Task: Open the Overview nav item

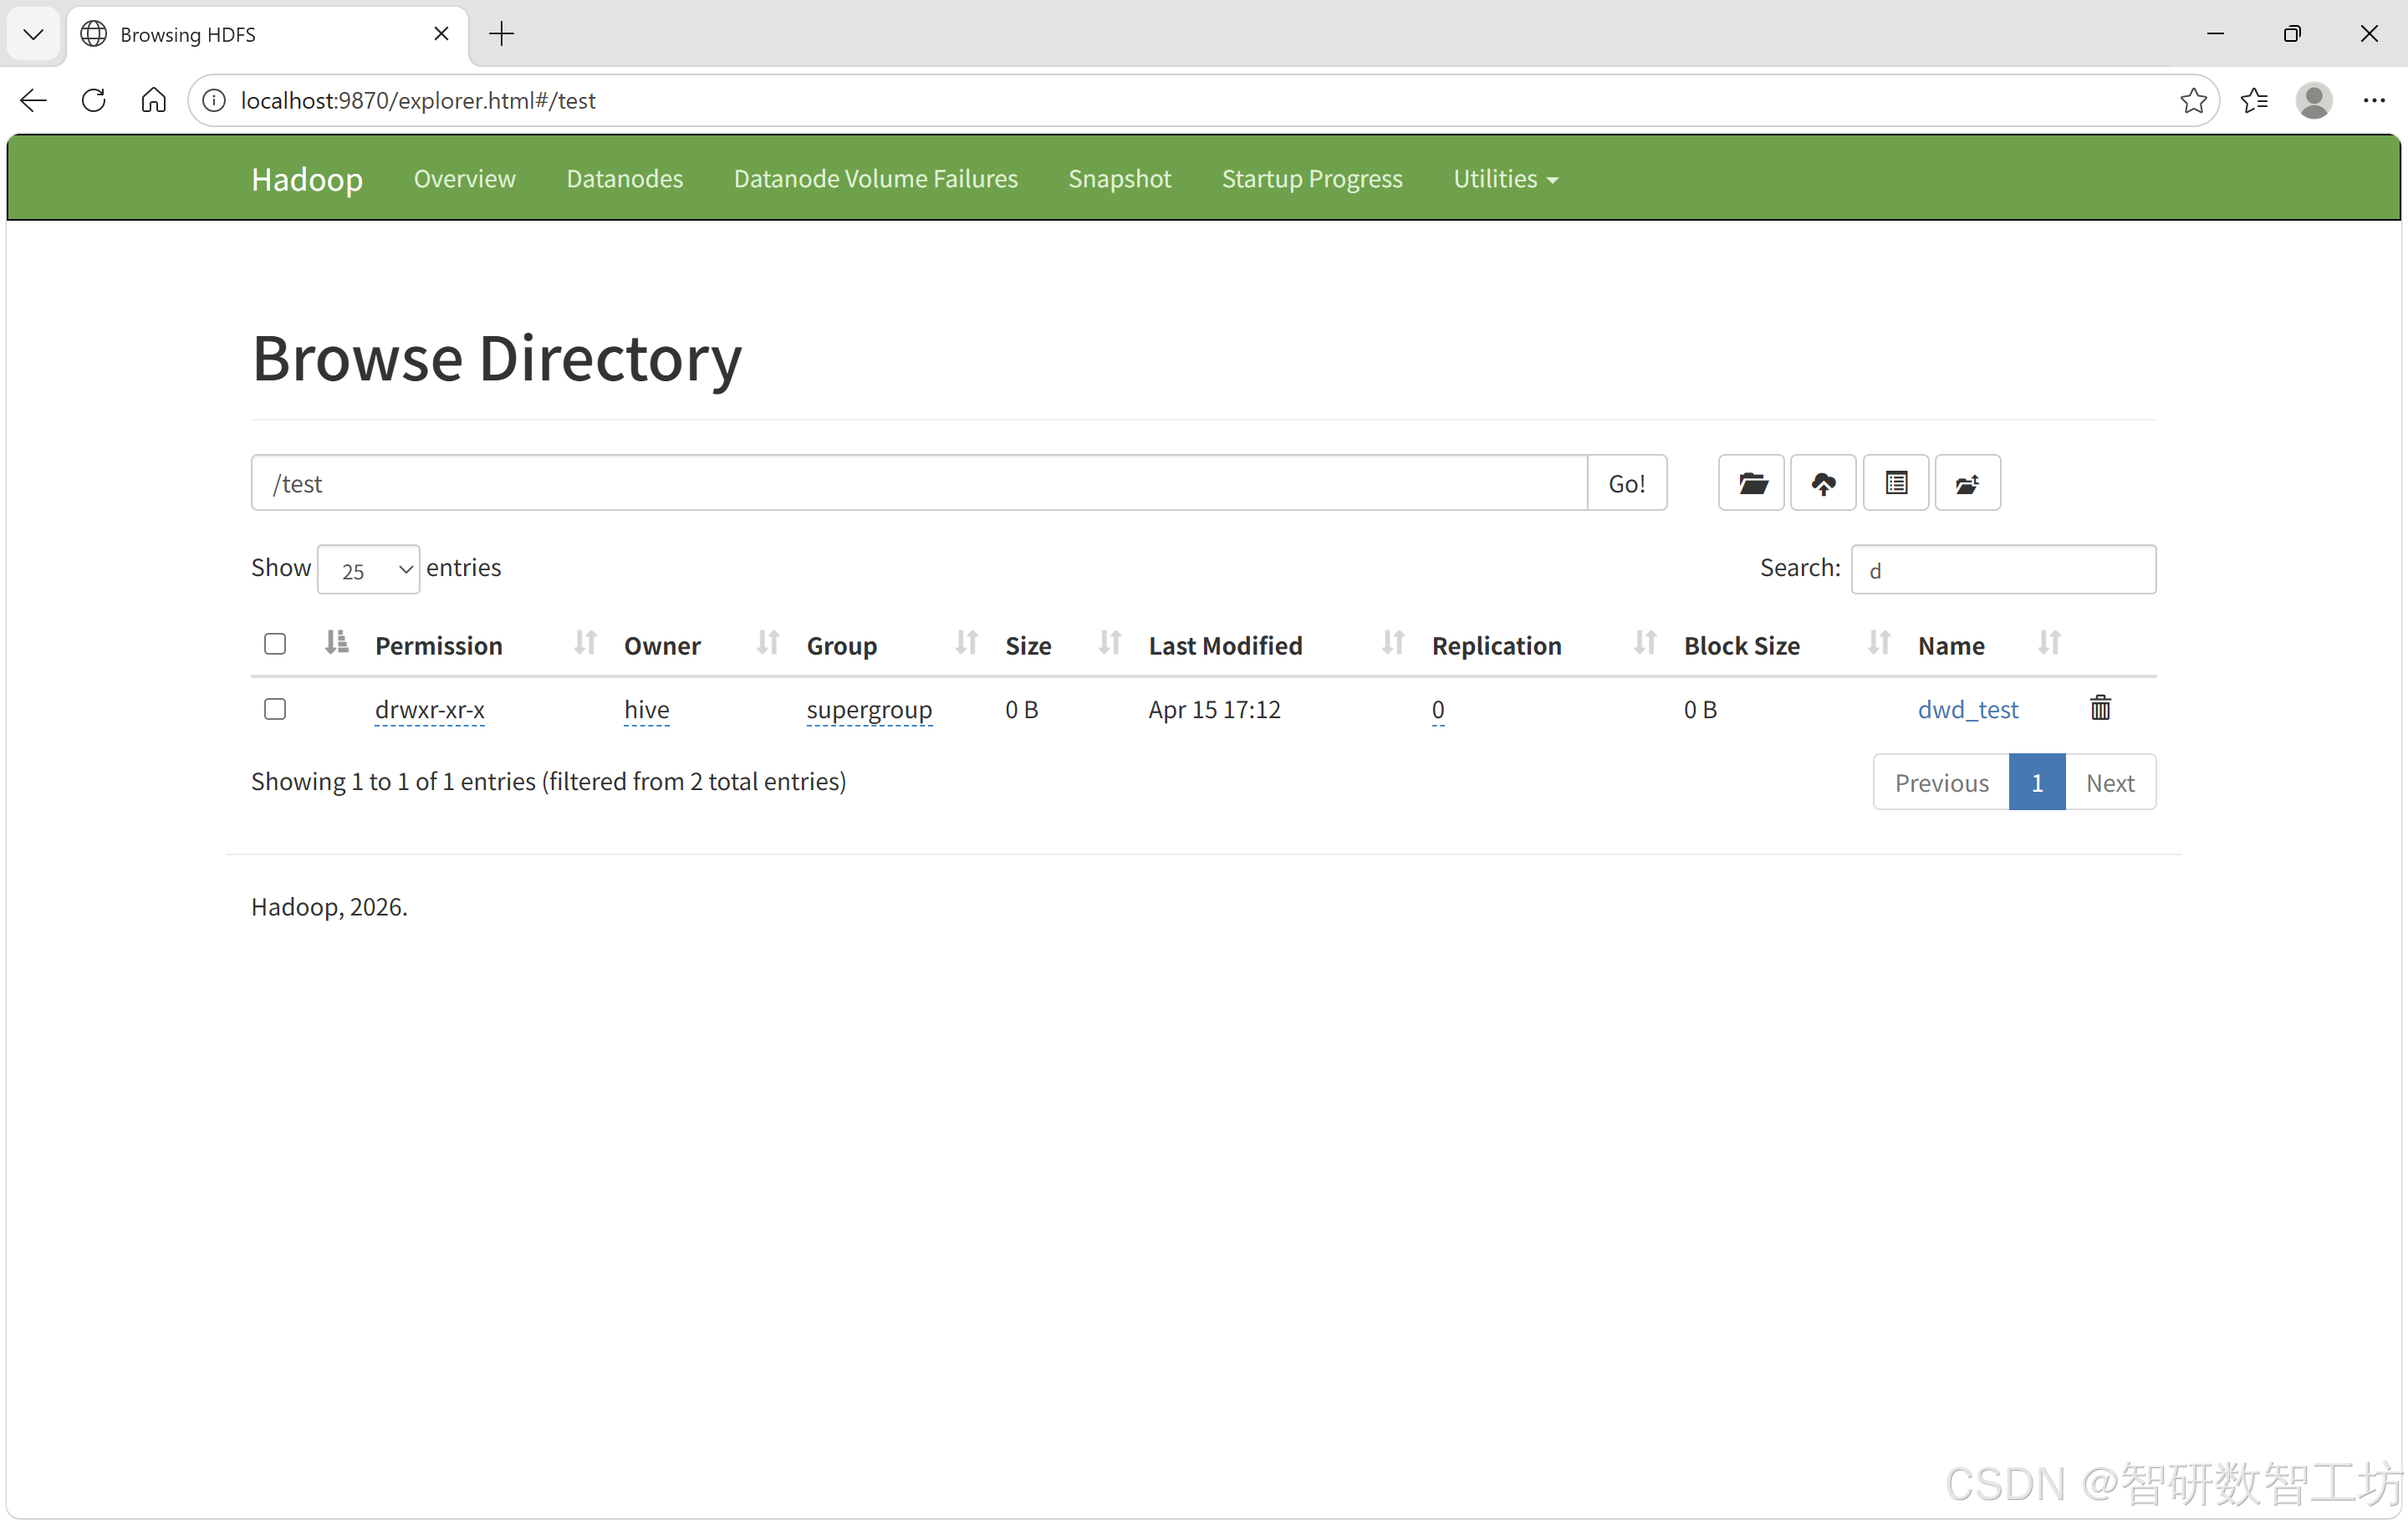Action: tap(465, 179)
